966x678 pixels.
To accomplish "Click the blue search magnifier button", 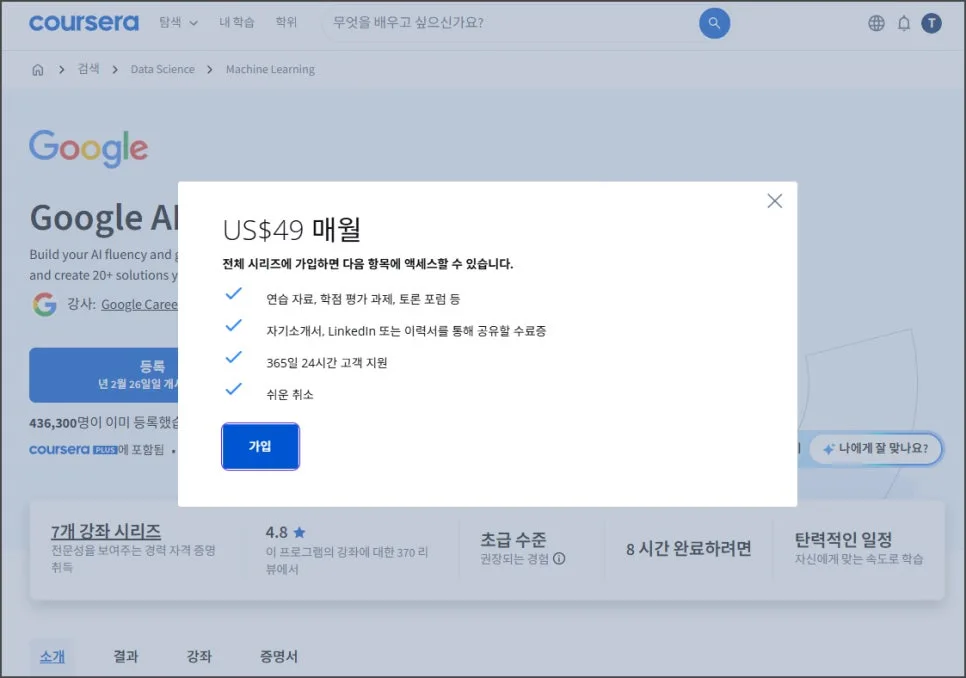I will pyautogui.click(x=714, y=23).
